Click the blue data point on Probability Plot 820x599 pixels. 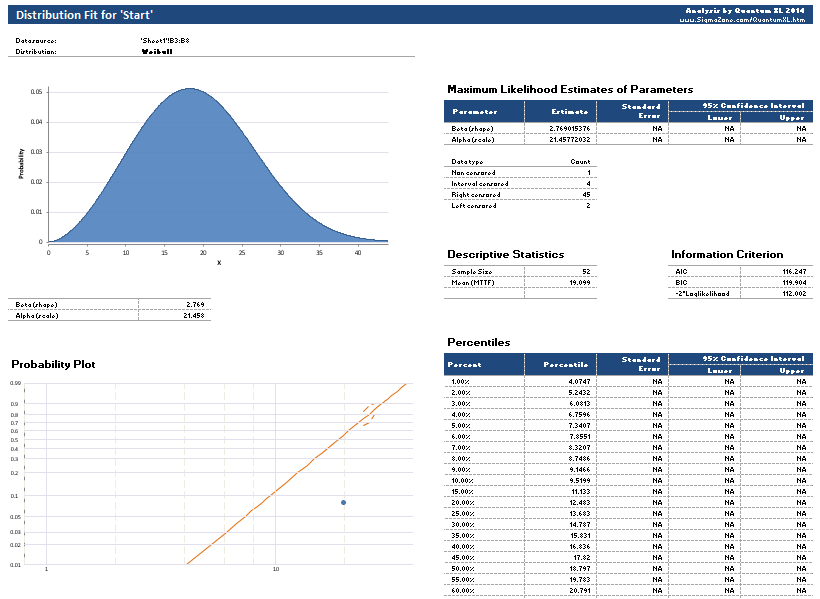pyautogui.click(x=343, y=502)
